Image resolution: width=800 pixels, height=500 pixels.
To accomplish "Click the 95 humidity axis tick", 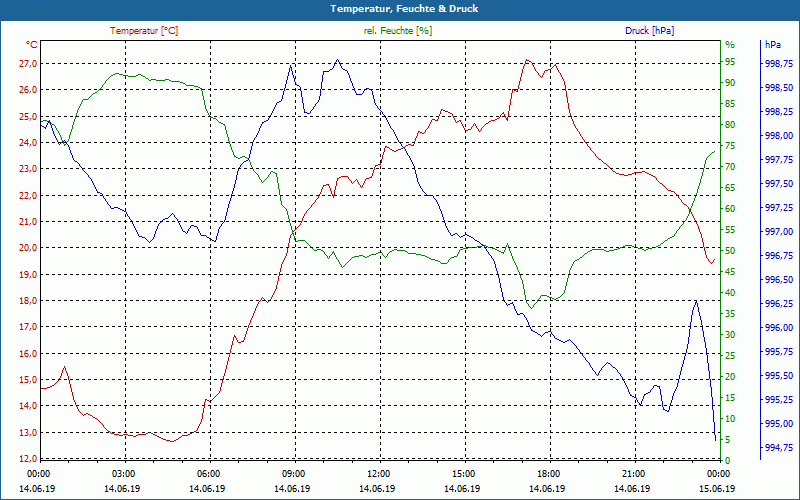I will (x=731, y=62).
